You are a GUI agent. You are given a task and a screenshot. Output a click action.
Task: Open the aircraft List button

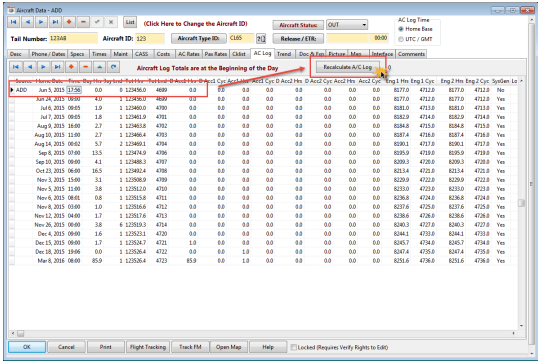[x=130, y=22]
